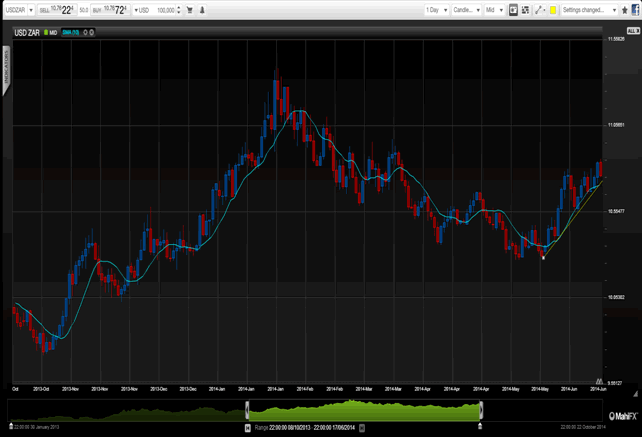Click the price alert bell icon
Viewport: 643px width, 438px height.
202,10
